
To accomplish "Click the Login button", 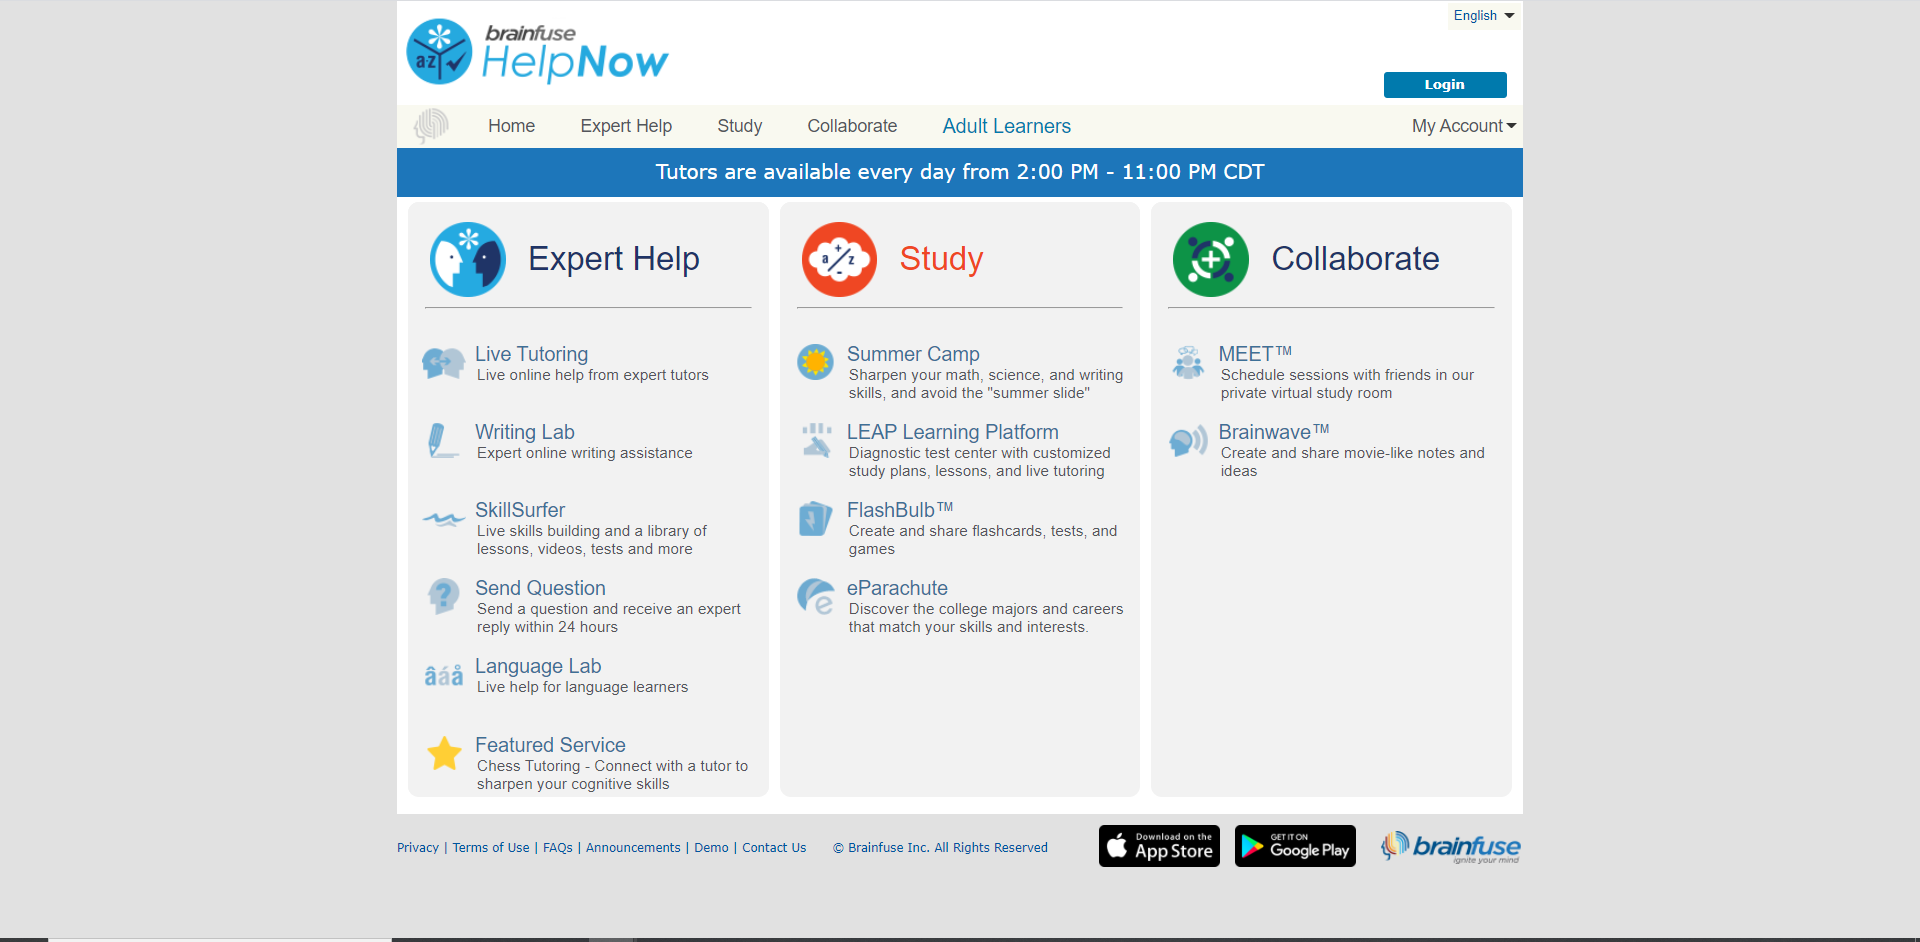I will point(1445,85).
